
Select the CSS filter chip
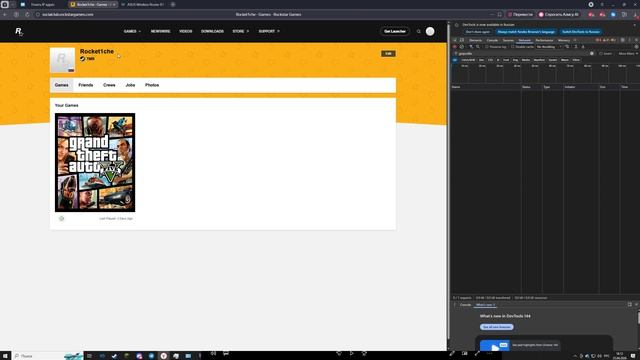(x=490, y=60)
